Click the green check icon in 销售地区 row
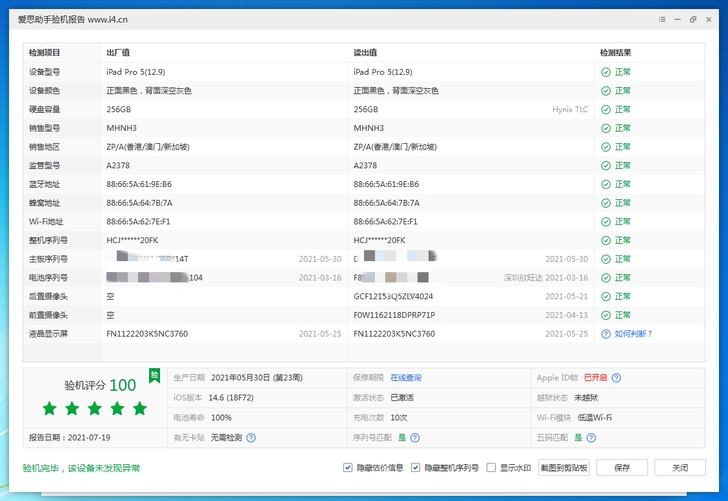Image resolution: width=728 pixels, height=501 pixels. [606, 147]
